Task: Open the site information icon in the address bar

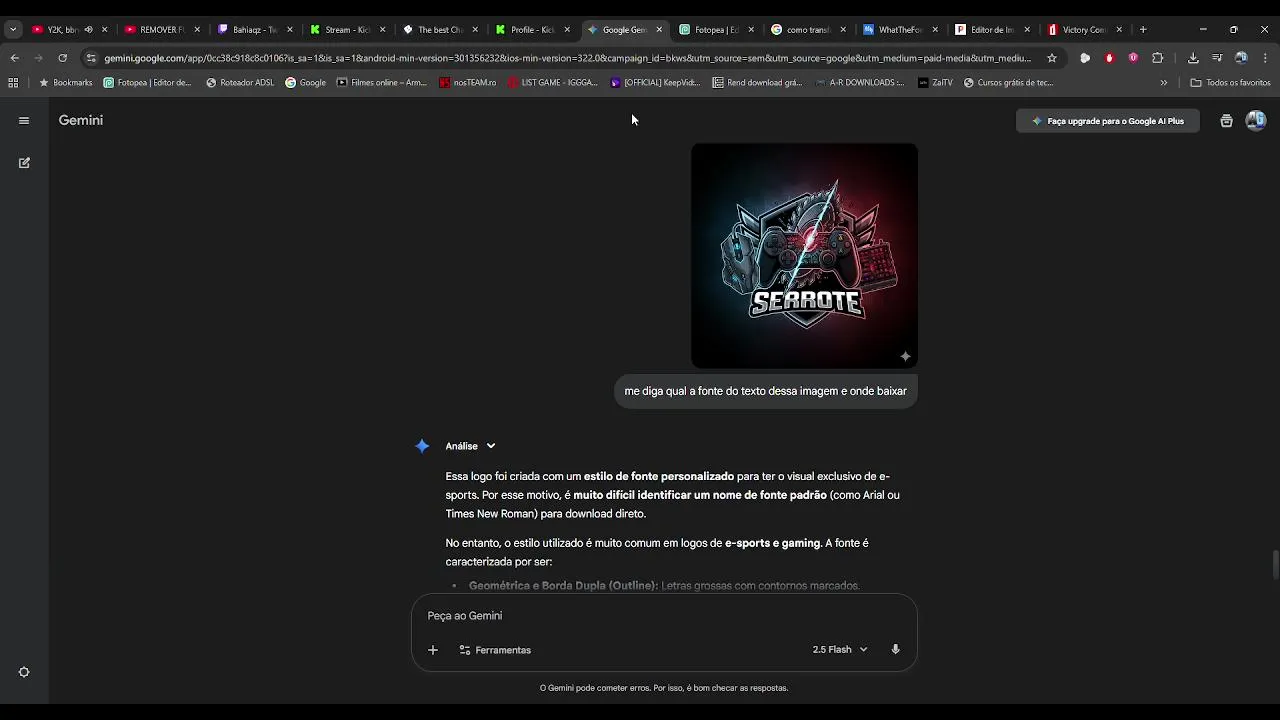Action: (91, 58)
